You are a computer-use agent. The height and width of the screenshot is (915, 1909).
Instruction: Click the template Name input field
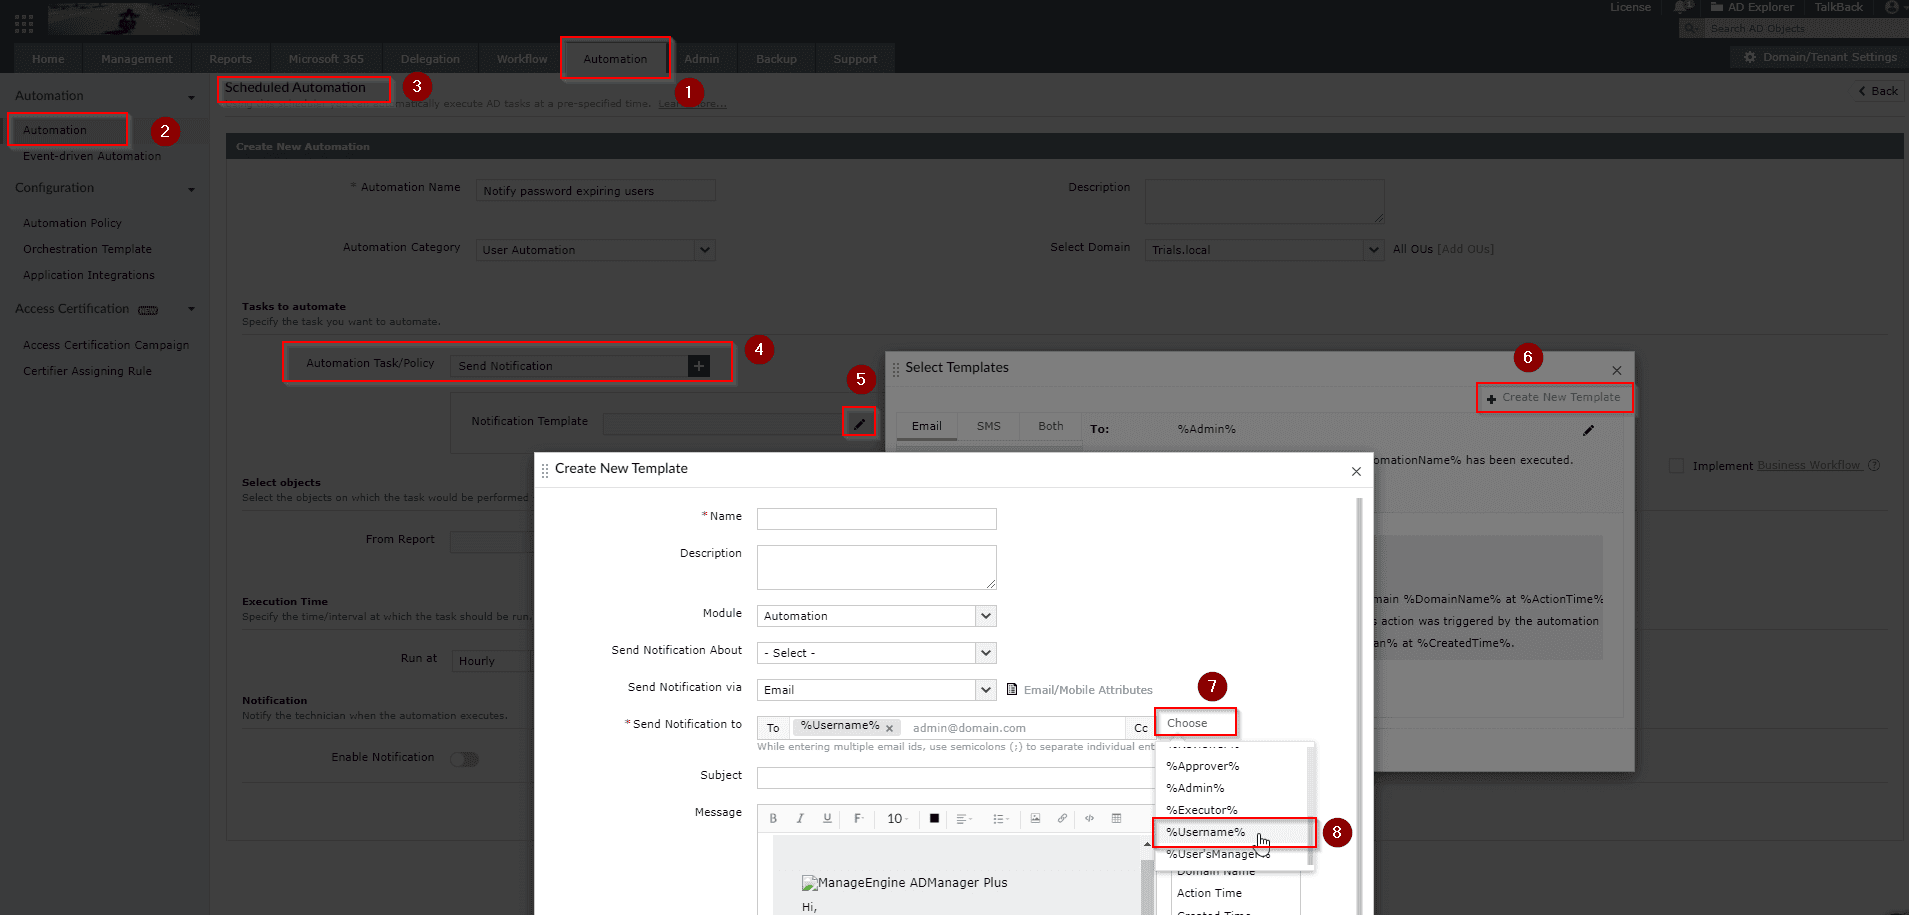[x=876, y=519]
